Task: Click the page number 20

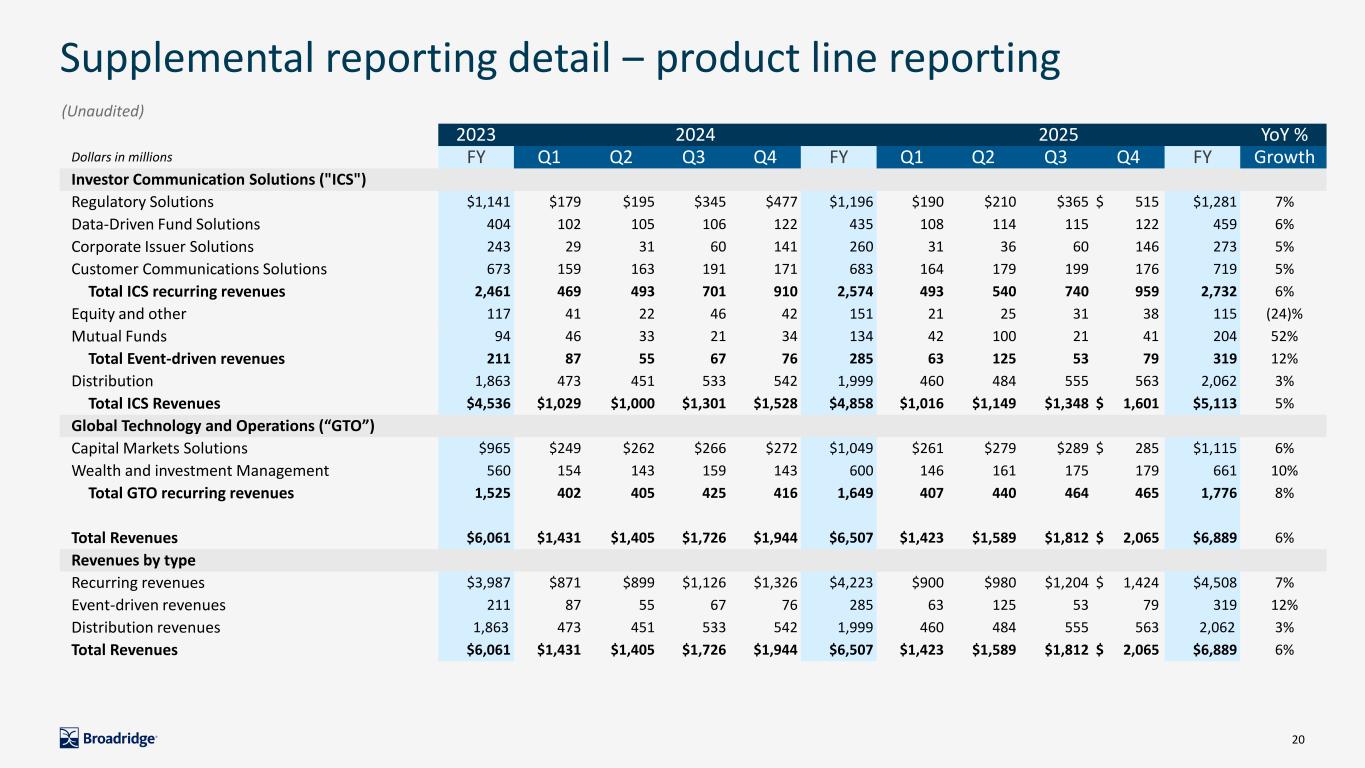Action: pyautogui.click(x=1298, y=739)
